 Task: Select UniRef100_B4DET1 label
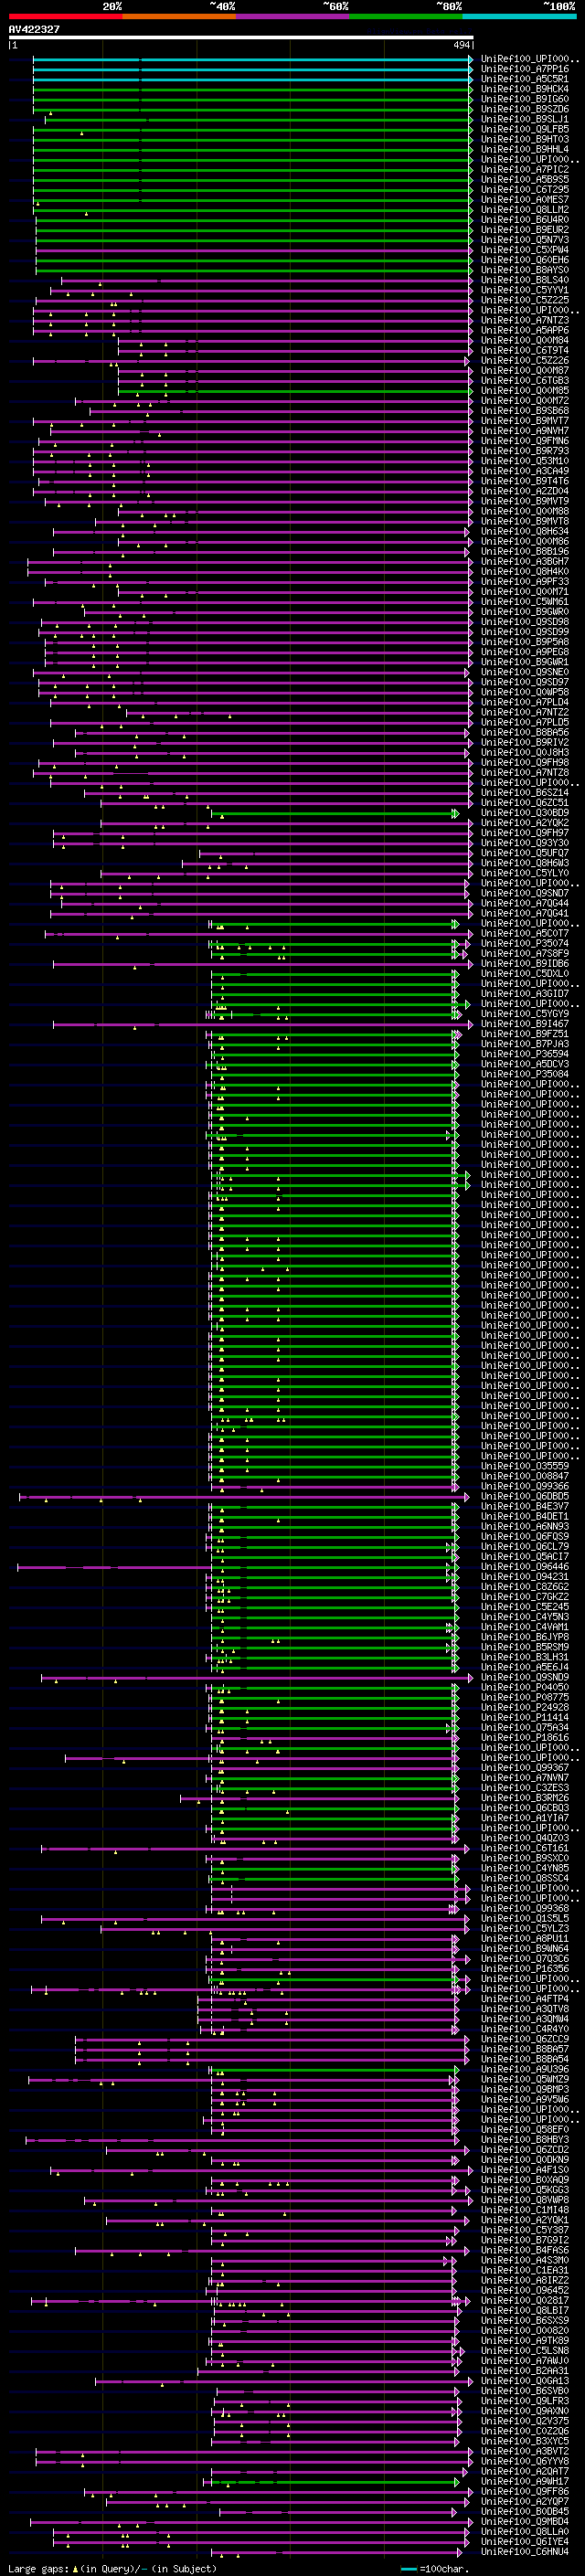pyautogui.click(x=525, y=1516)
